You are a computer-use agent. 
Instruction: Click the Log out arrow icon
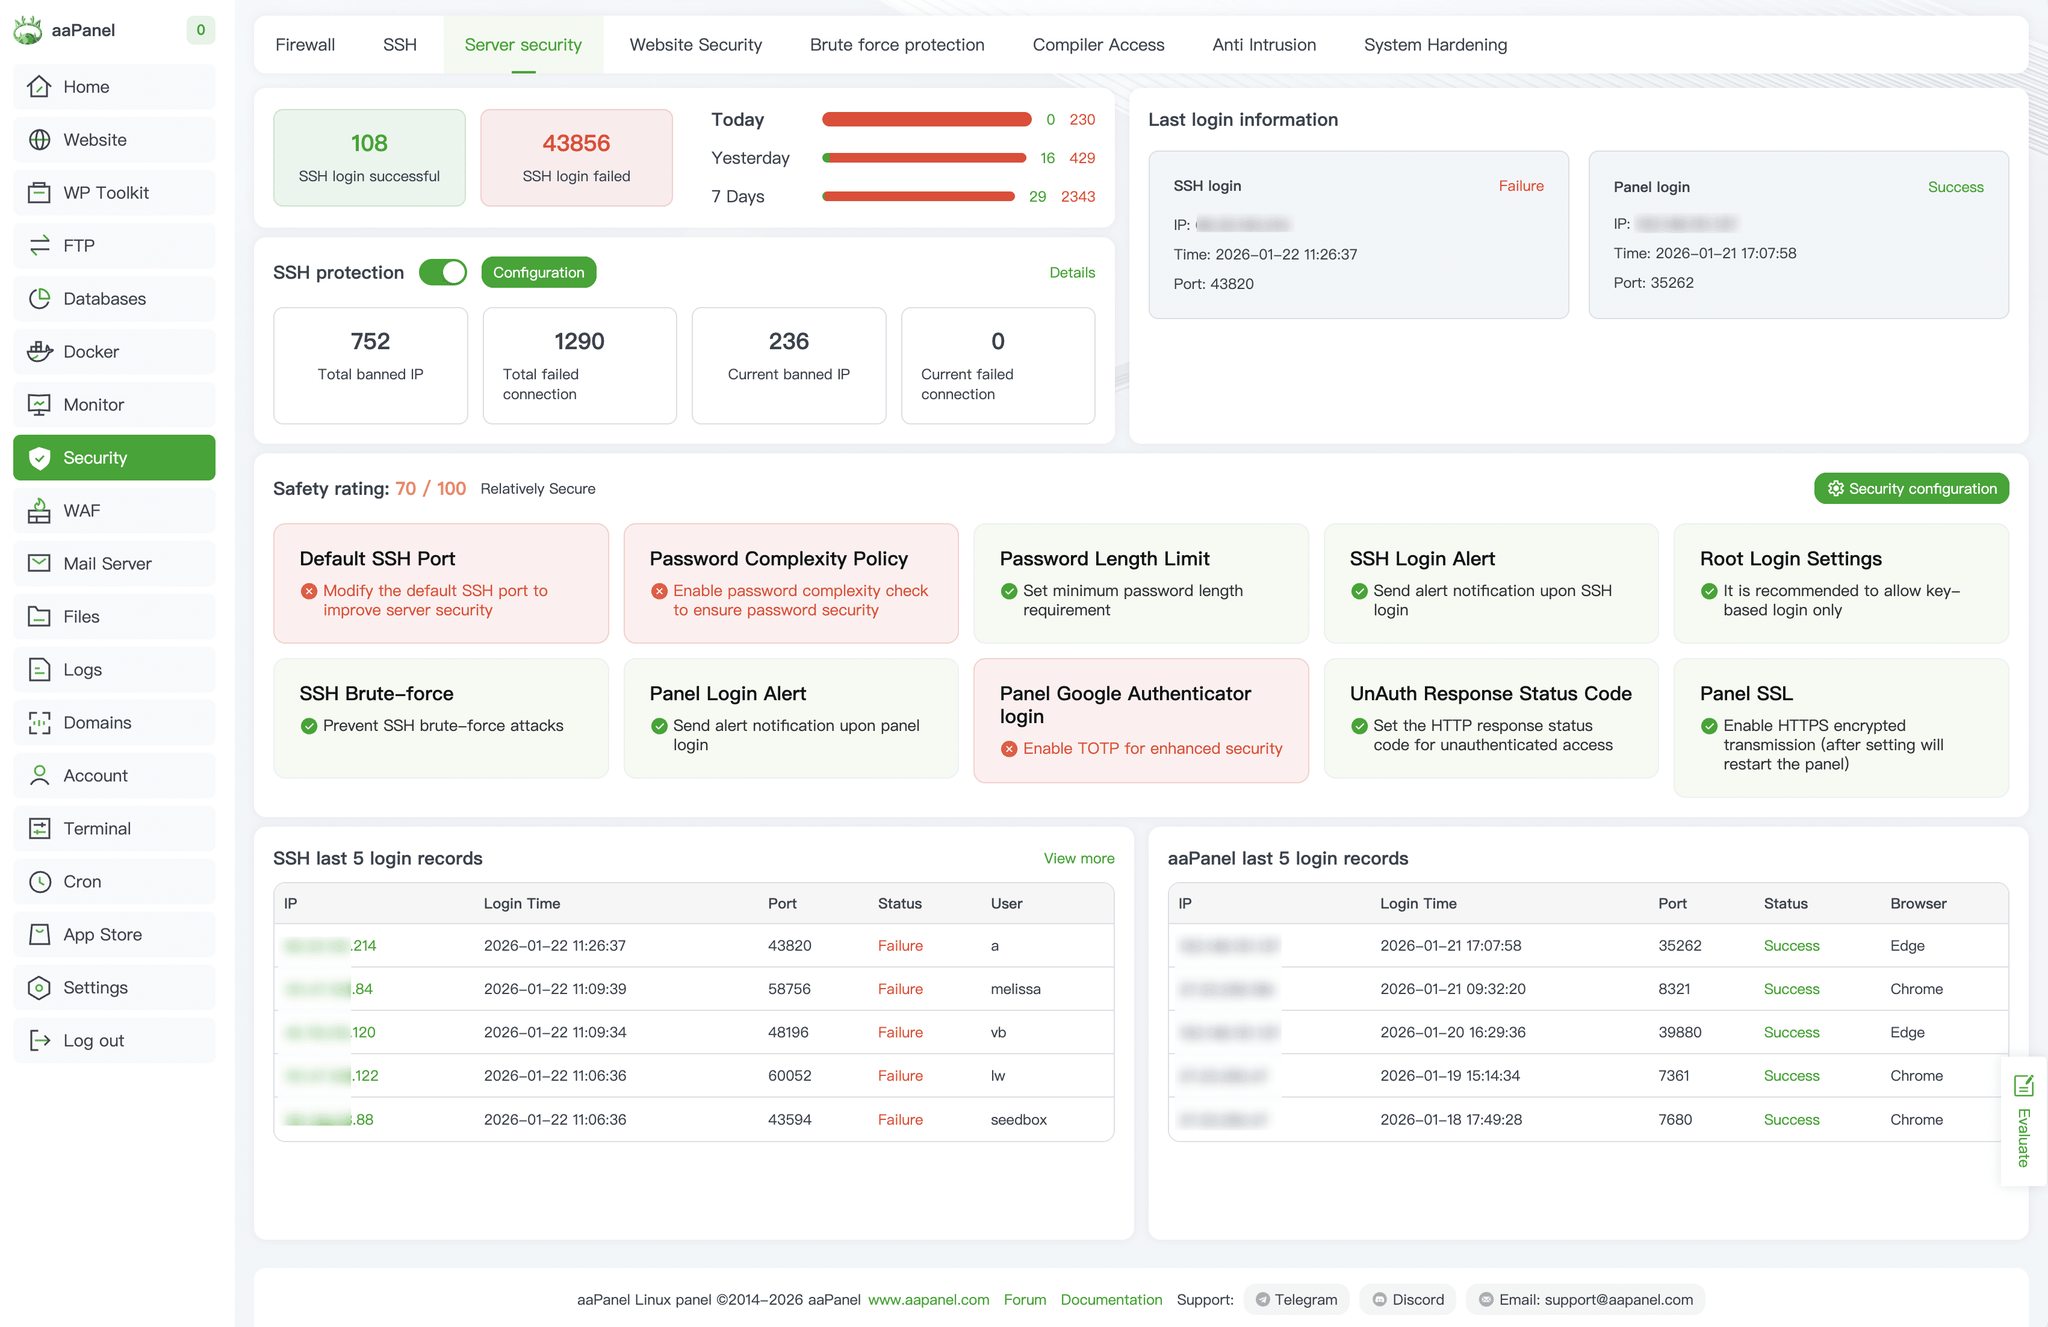[x=39, y=1041]
